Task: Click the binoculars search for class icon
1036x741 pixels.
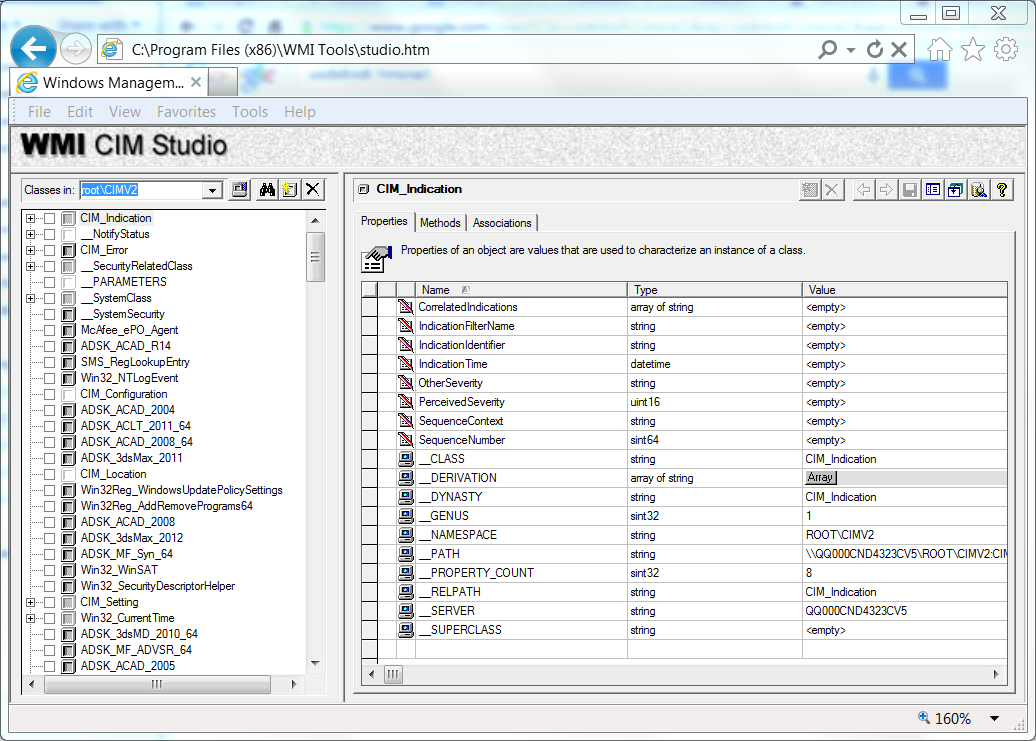Action: 267,190
